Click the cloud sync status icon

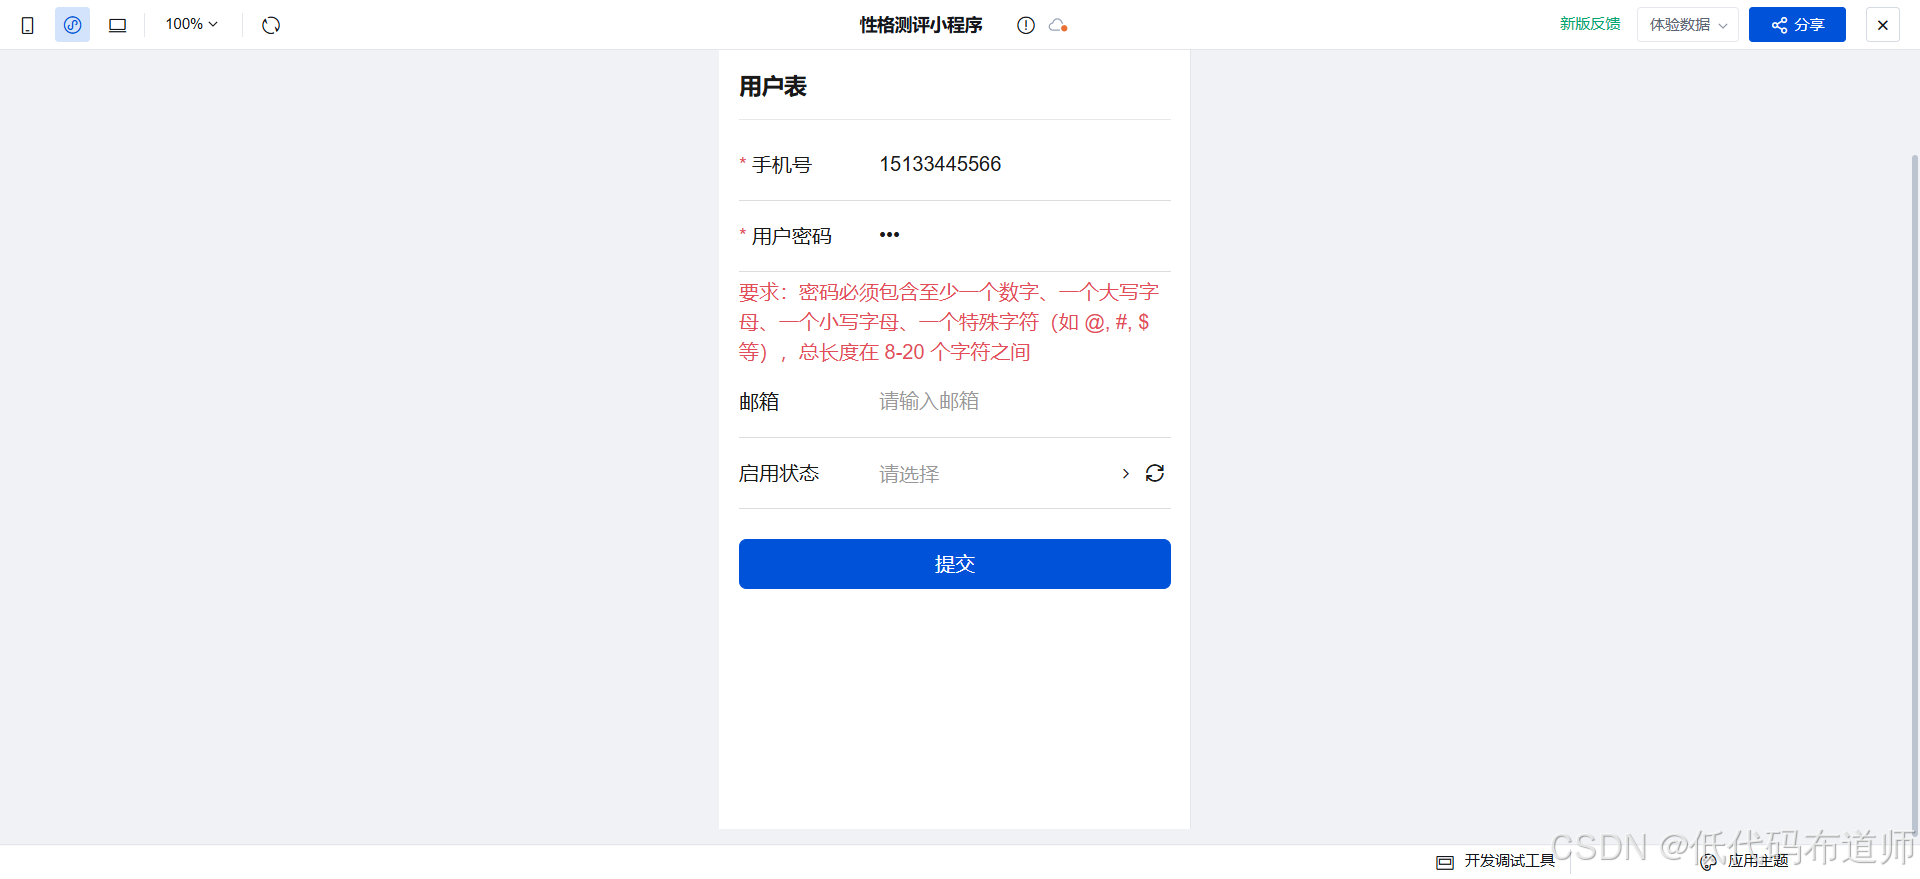pyautogui.click(x=1058, y=25)
